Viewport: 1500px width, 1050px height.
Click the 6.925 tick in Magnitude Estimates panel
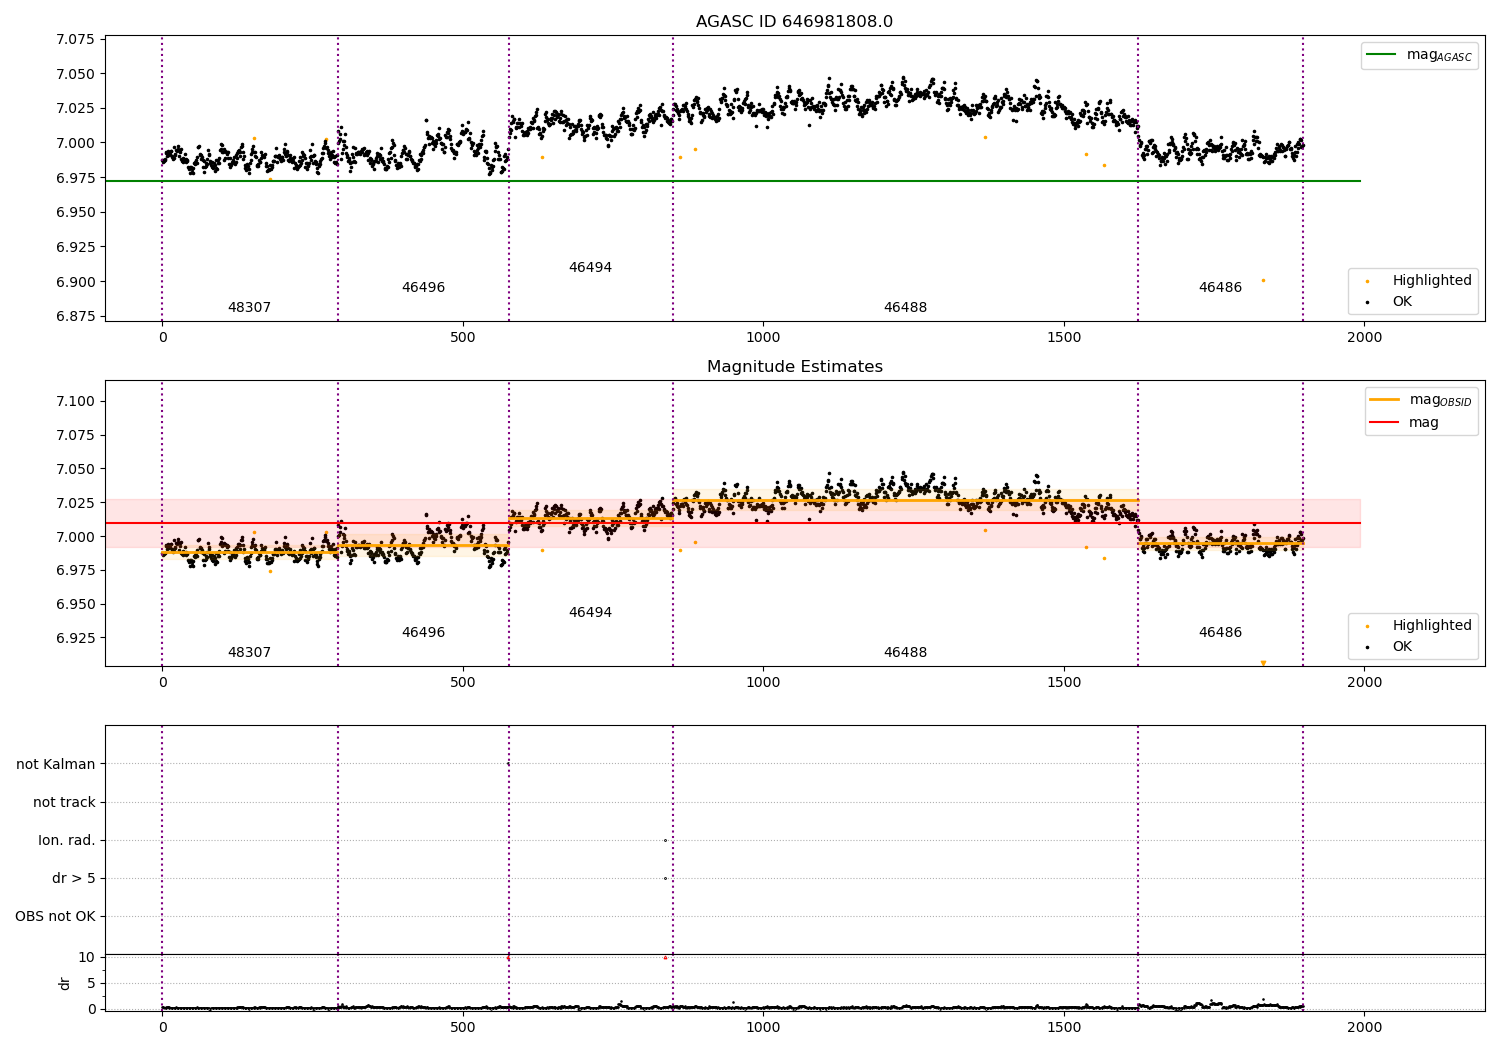pyautogui.click(x=75, y=638)
